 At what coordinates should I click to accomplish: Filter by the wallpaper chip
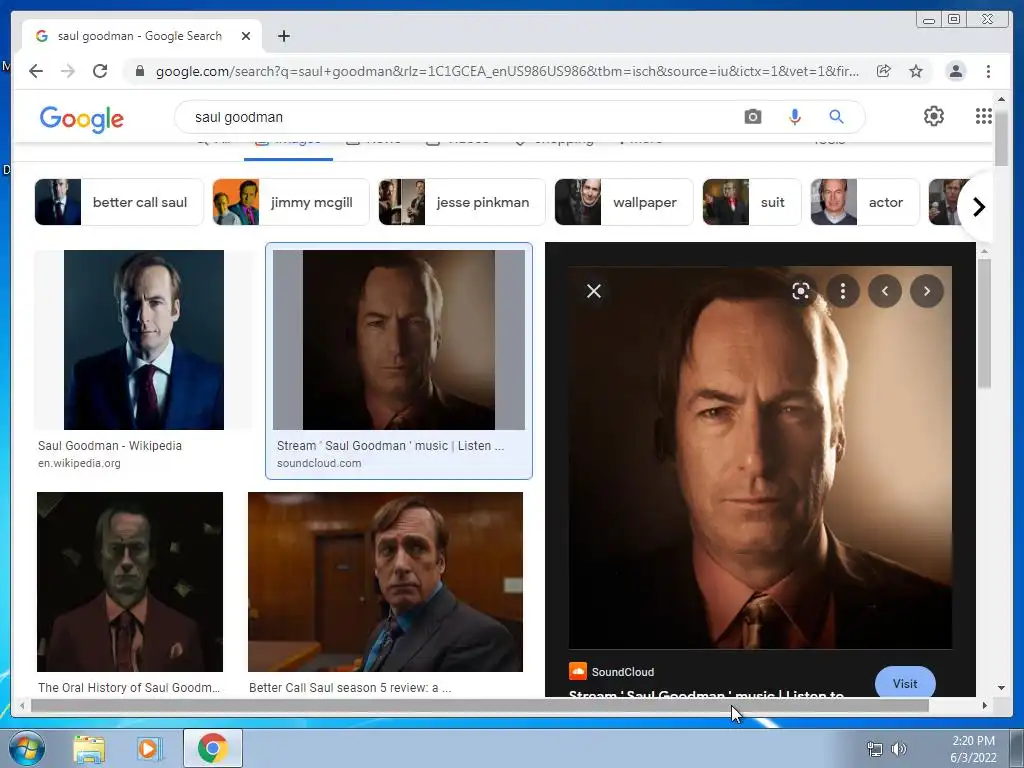[624, 202]
